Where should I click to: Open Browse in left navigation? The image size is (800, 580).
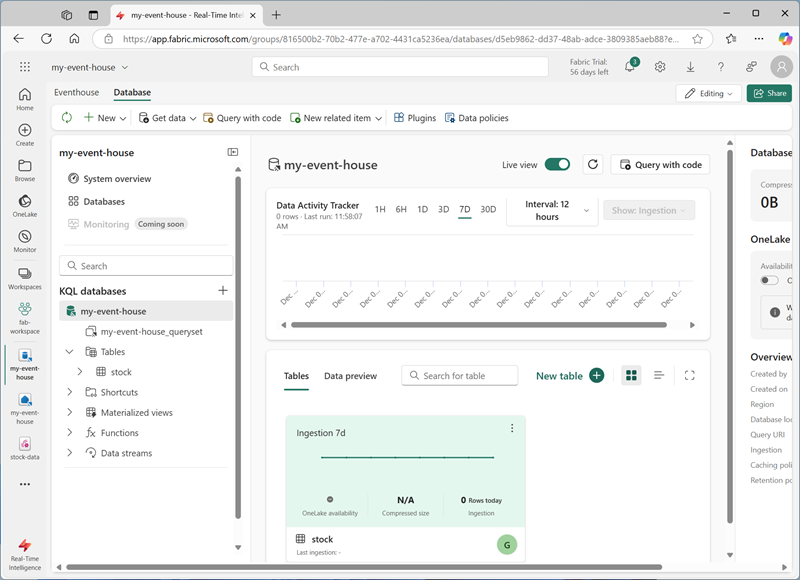pyautogui.click(x=24, y=170)
